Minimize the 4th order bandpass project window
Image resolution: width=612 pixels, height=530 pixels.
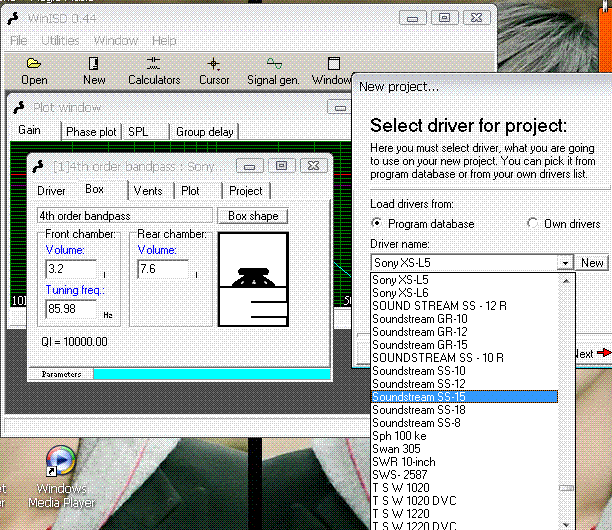click(x=250, y=166)
